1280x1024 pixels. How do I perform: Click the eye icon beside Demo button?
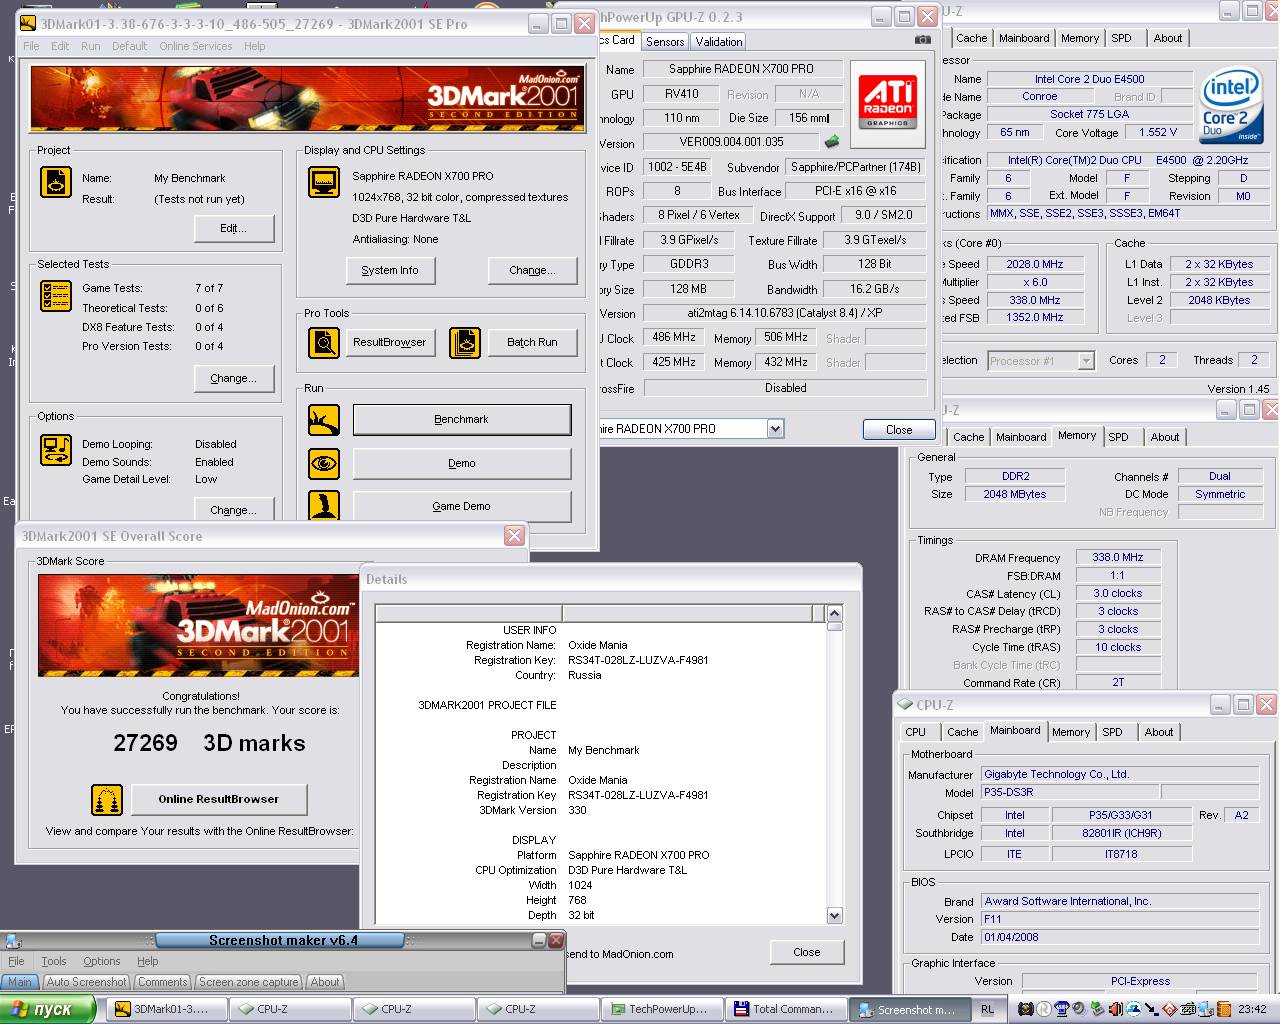[324, 463]
